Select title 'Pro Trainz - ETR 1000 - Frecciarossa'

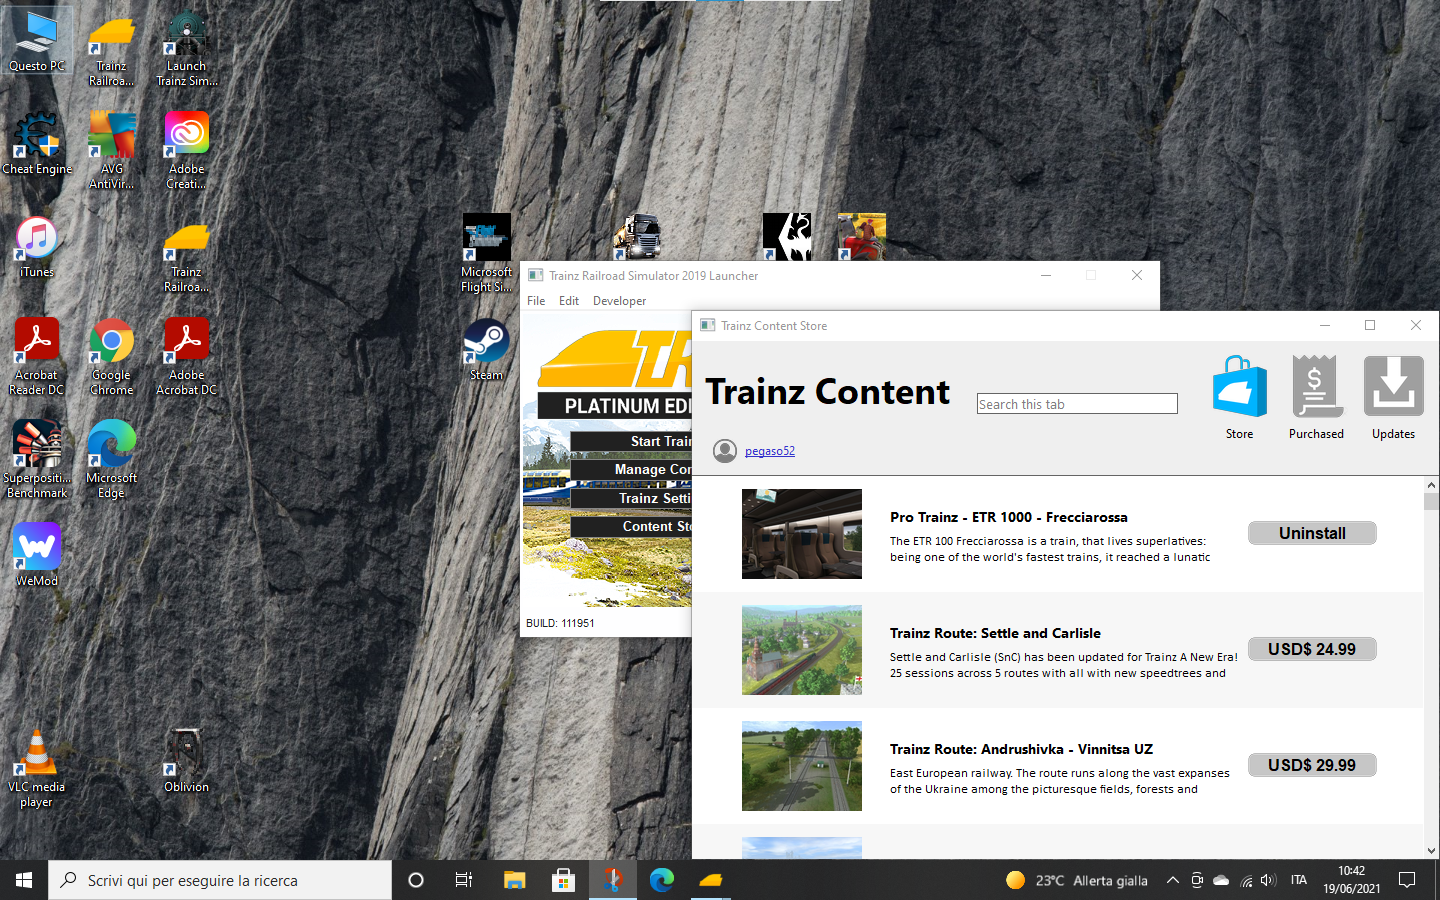1009,517
